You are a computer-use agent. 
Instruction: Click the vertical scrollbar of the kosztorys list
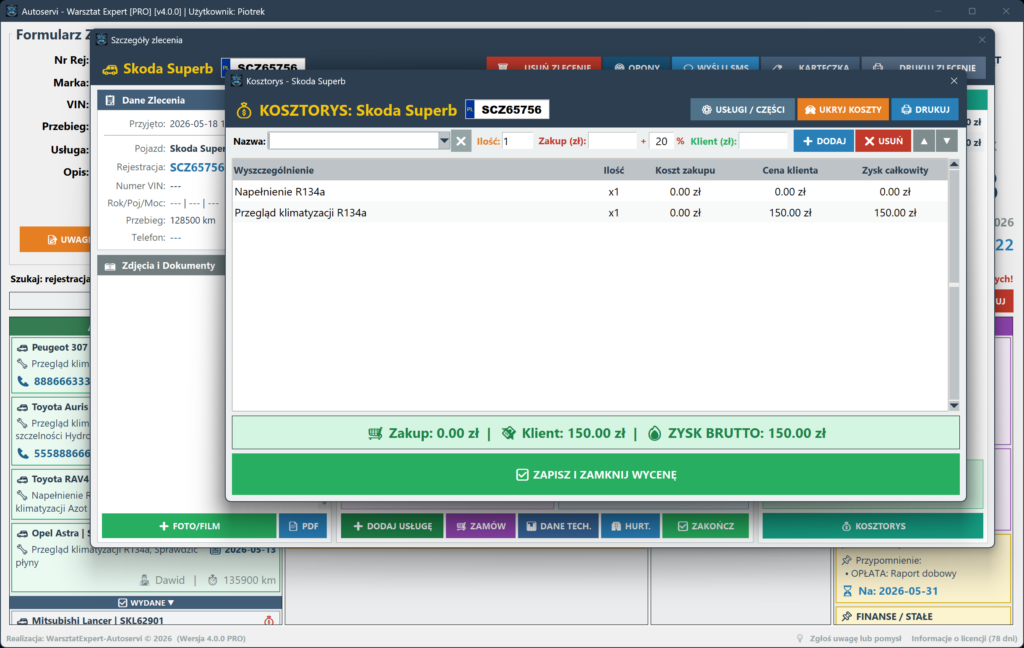953,284
